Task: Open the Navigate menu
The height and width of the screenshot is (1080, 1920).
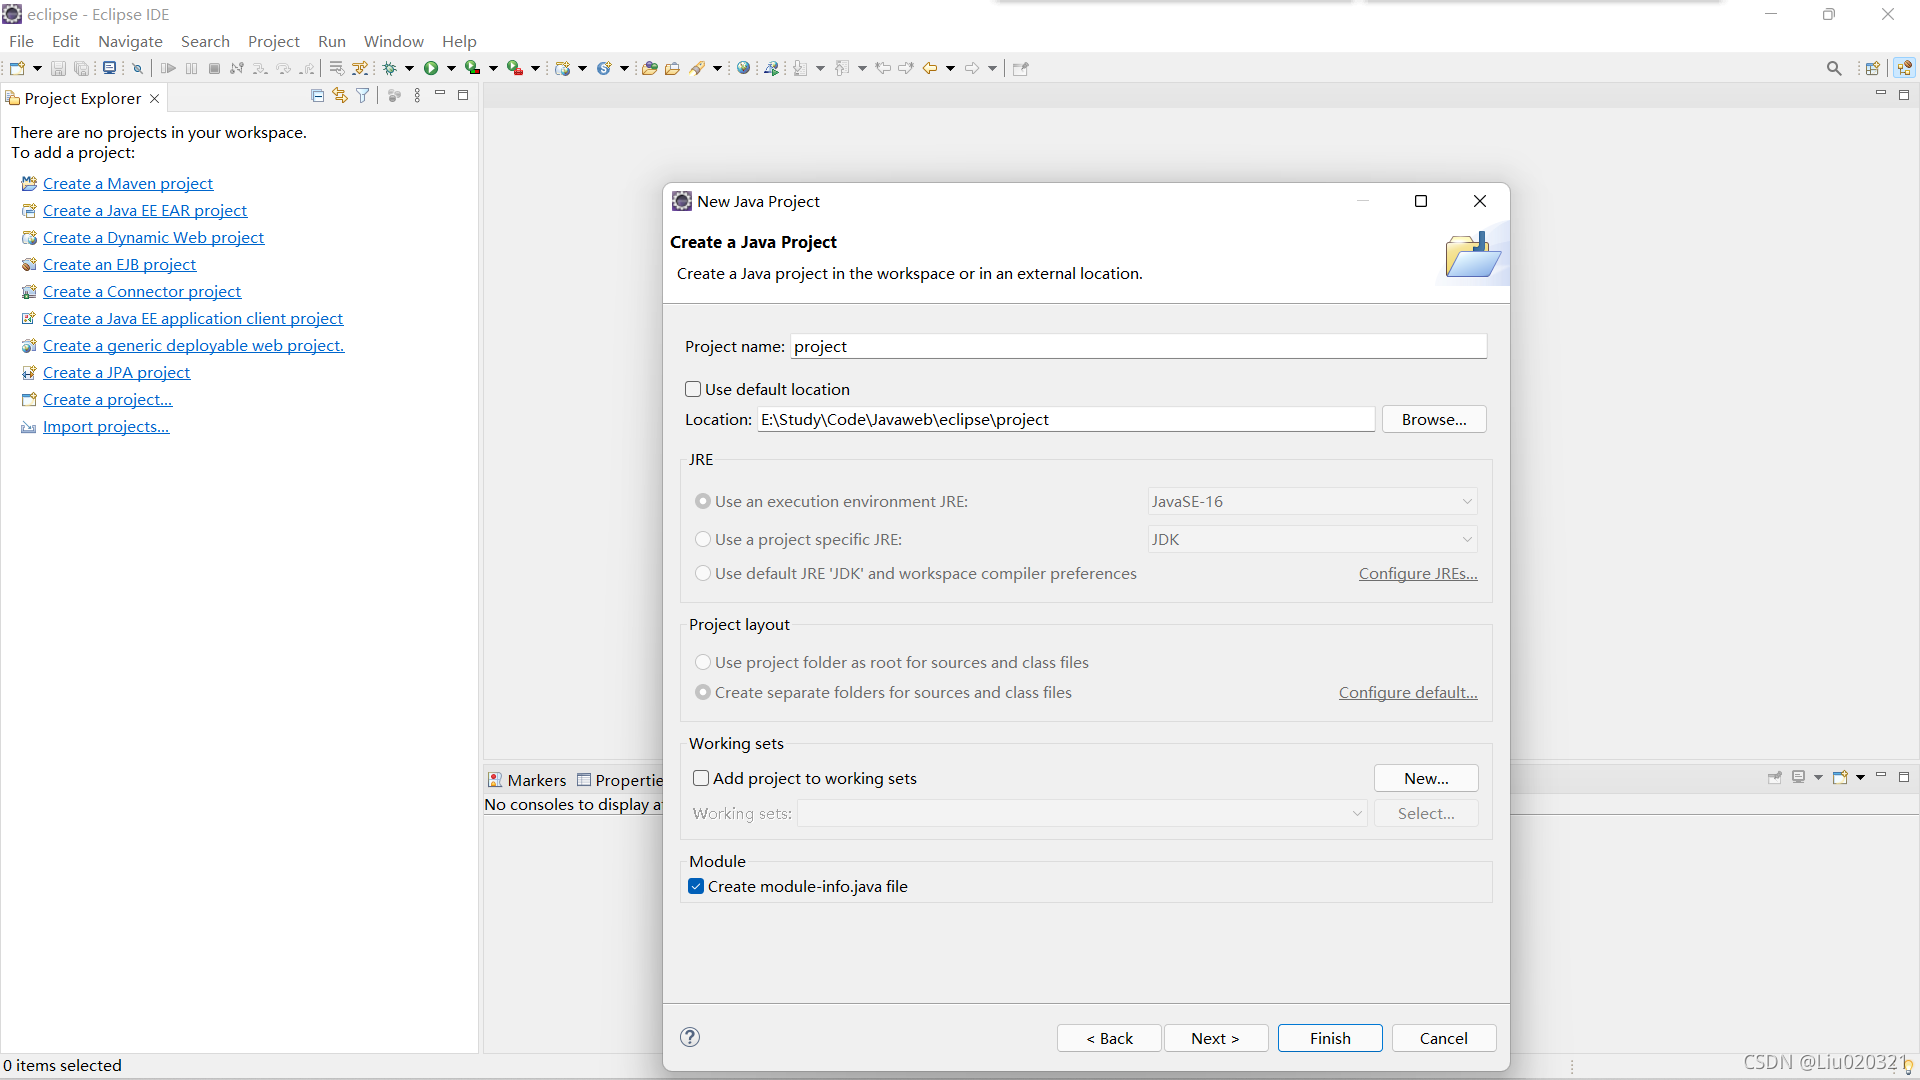Action: click(130, 41)
